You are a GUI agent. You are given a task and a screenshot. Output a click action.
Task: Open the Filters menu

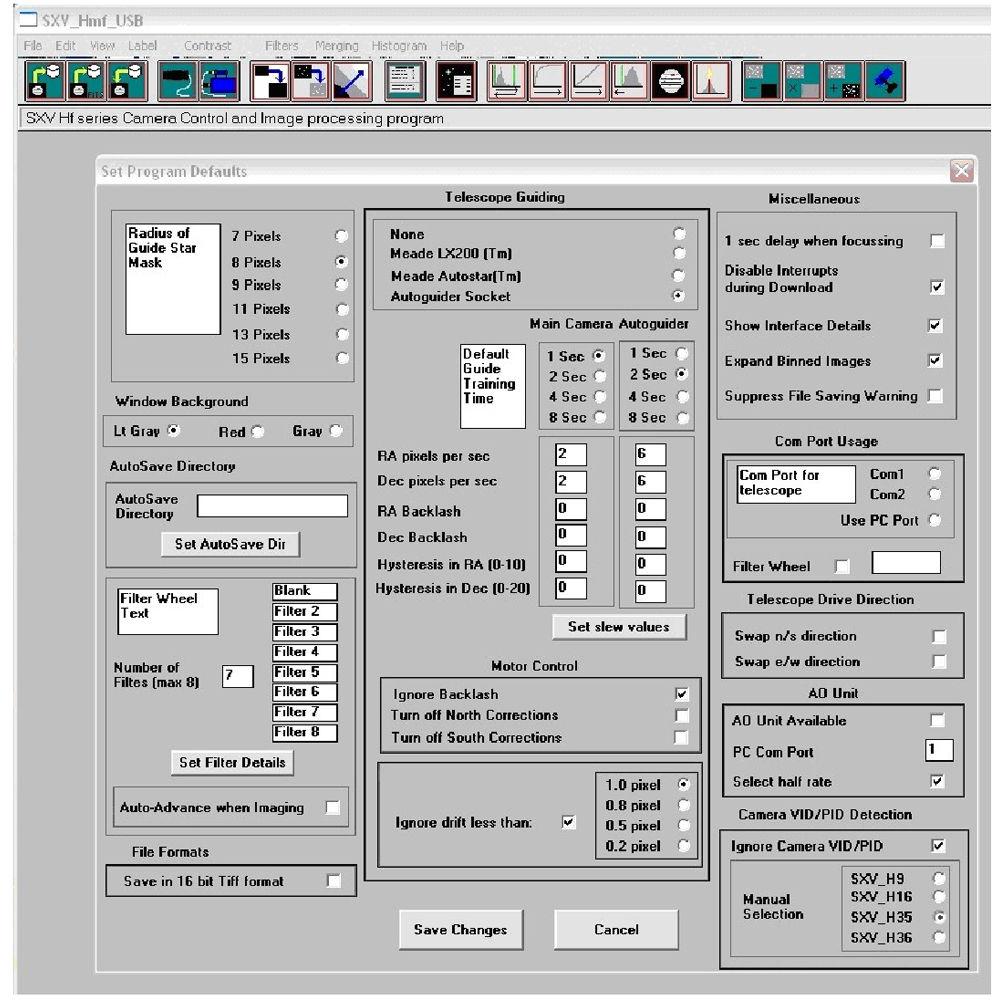pos(282,46)
